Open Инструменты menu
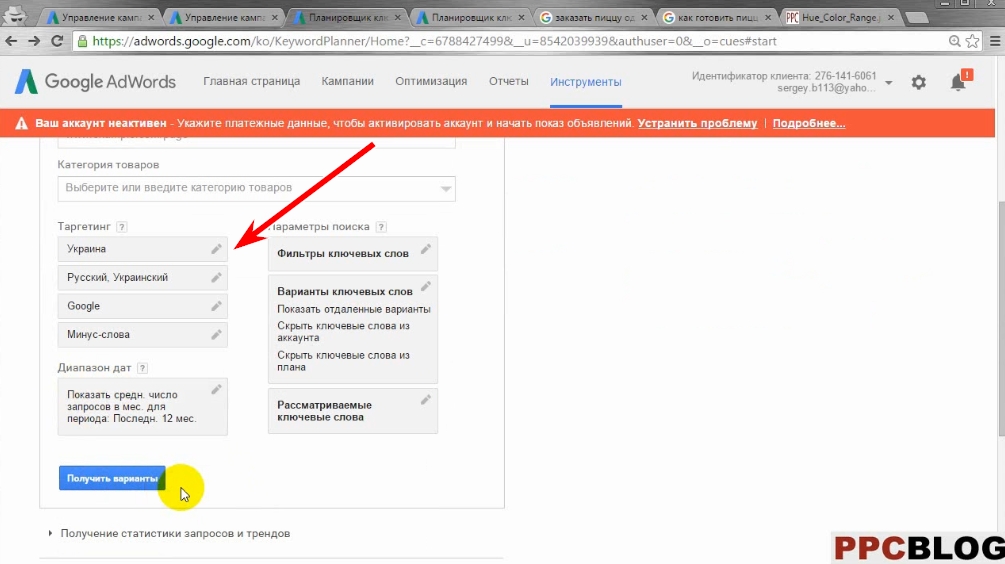 (586, 82)
